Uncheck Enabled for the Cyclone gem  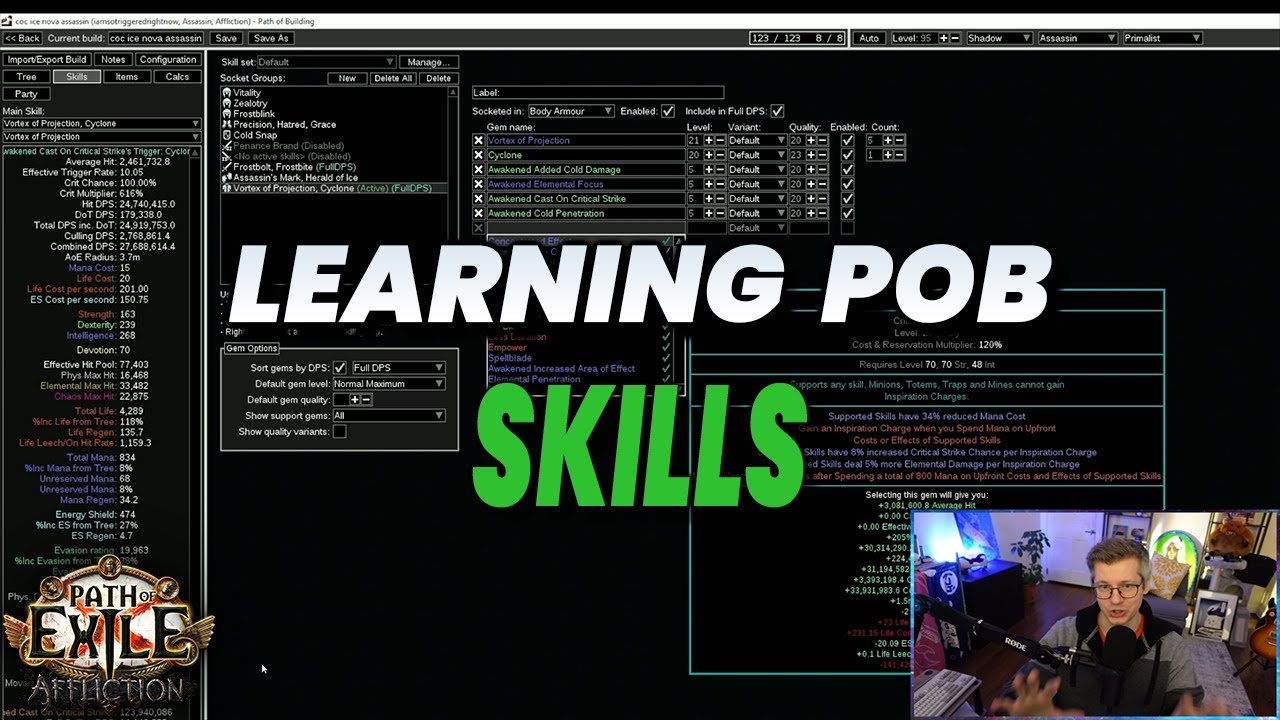848,155
